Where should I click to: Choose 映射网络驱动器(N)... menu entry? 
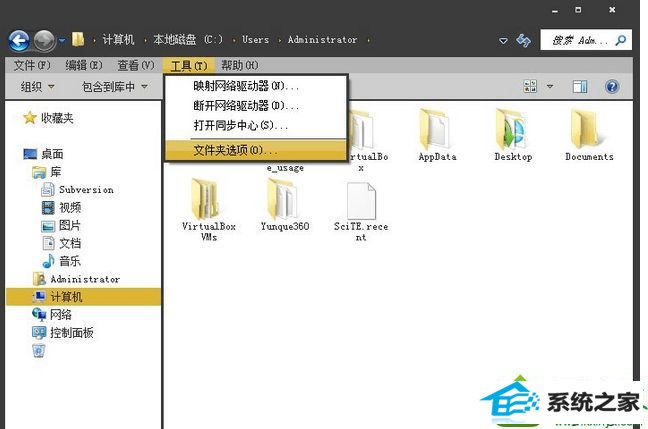click(255, 86)
